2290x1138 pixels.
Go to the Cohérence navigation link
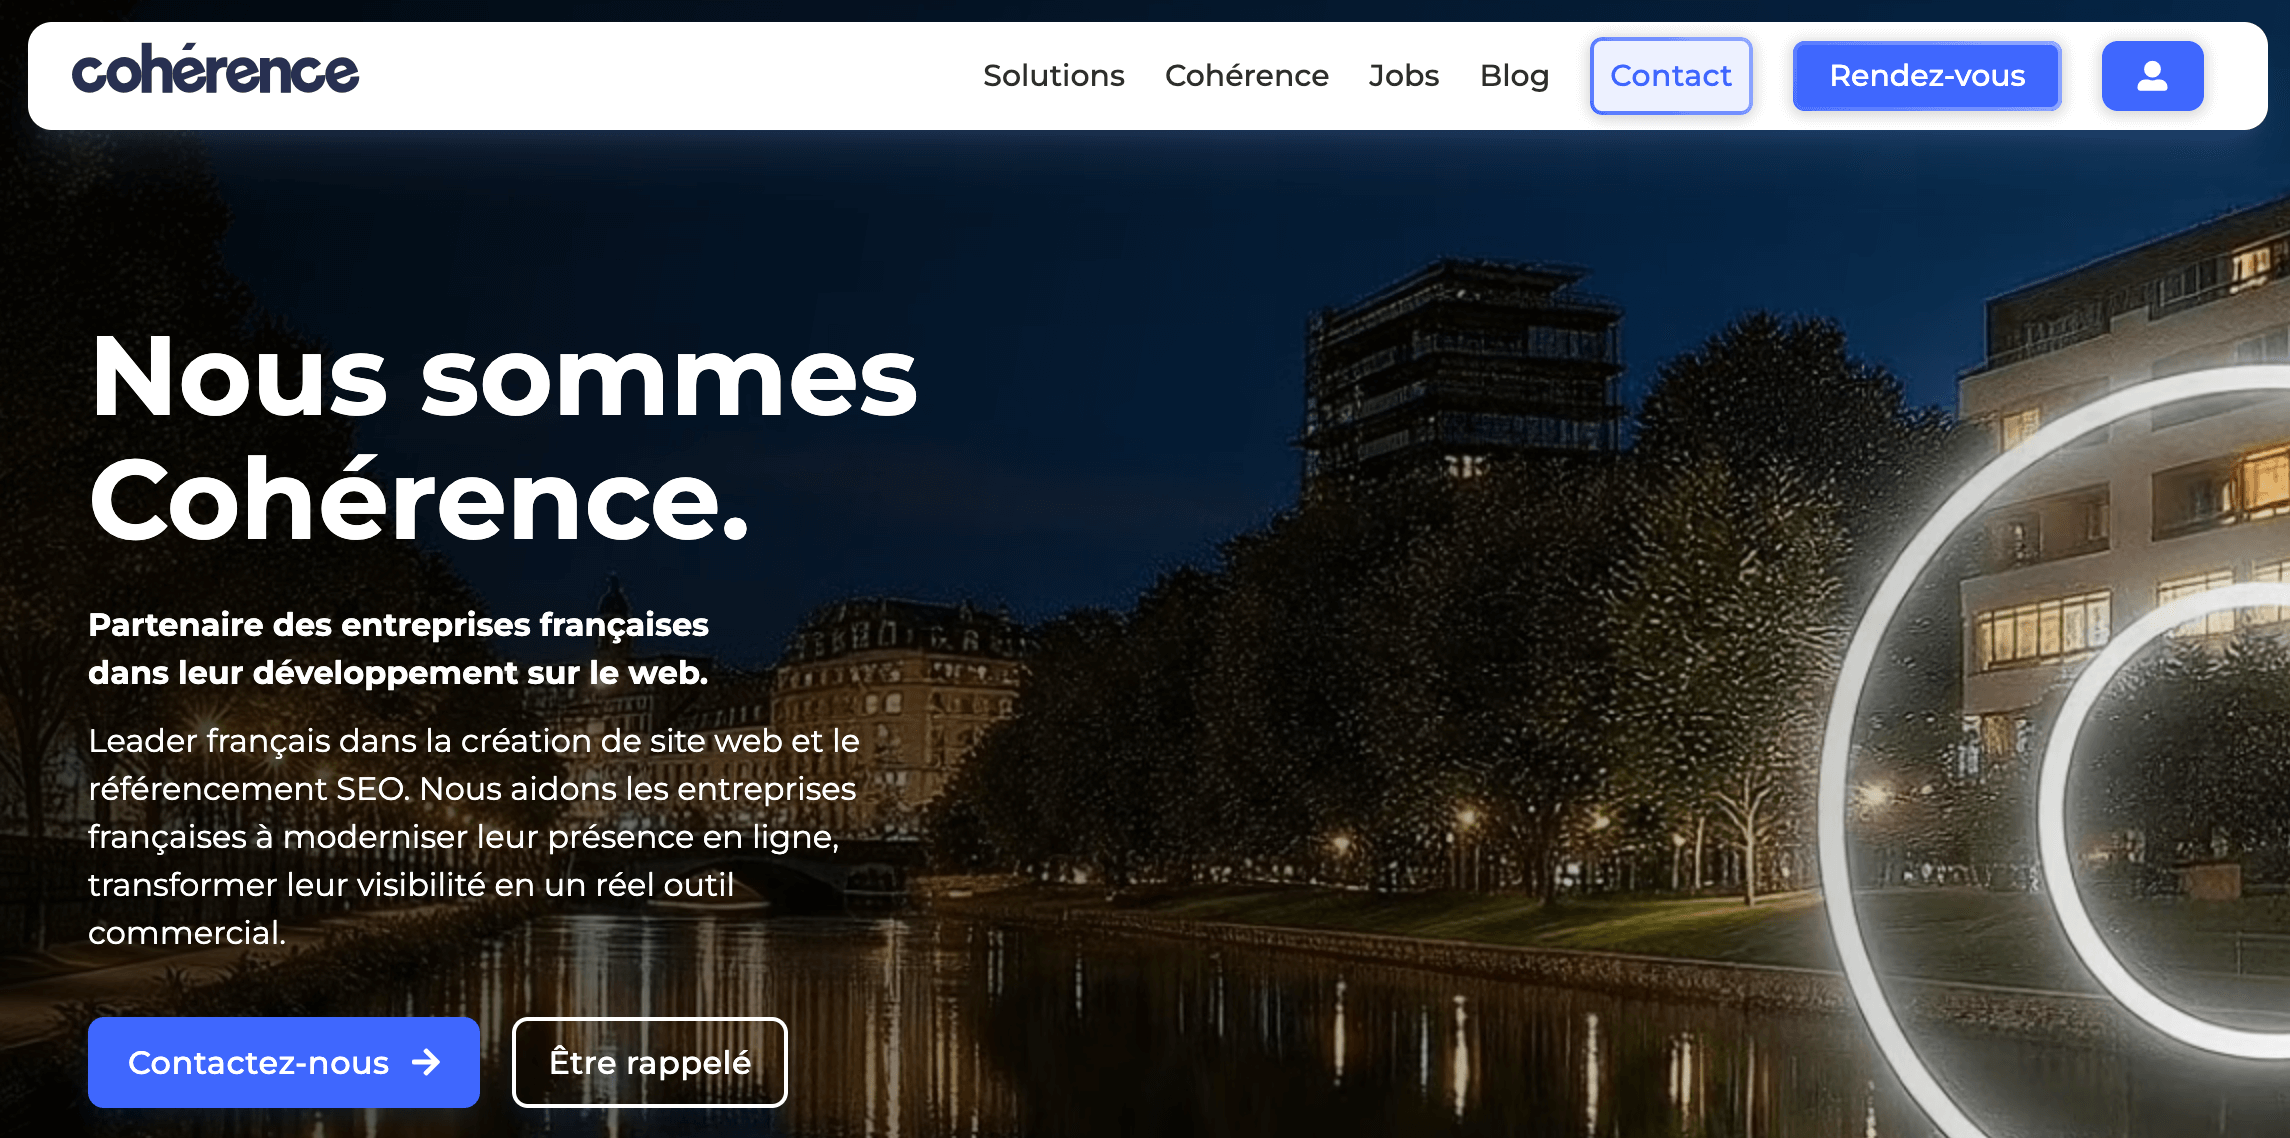coord(1246,76)
